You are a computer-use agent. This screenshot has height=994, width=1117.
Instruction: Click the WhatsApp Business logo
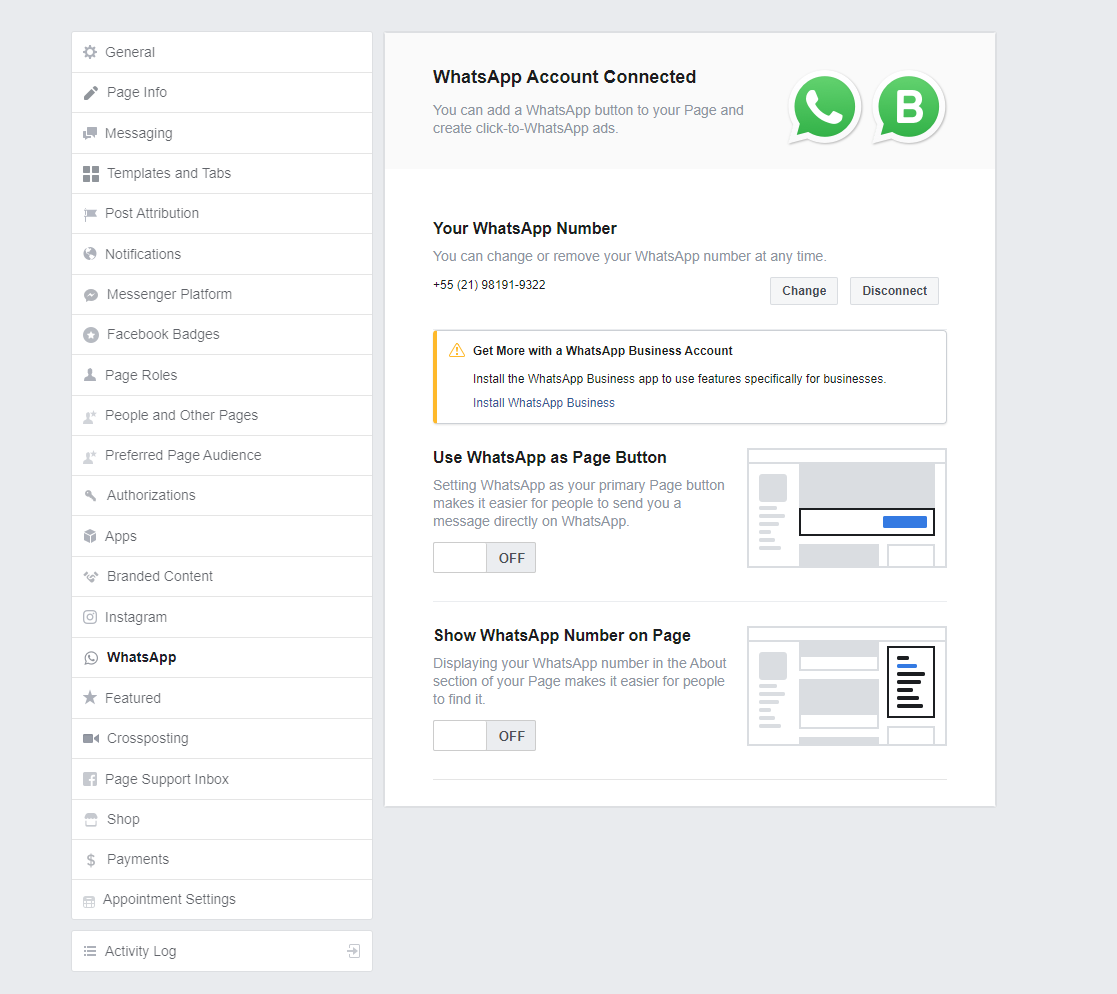coord(908,108)
